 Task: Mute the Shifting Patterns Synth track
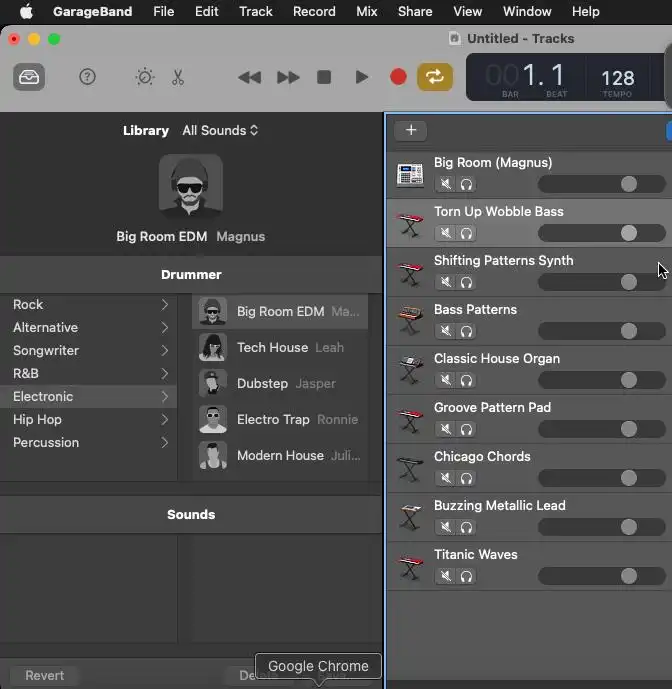point(445,282)
